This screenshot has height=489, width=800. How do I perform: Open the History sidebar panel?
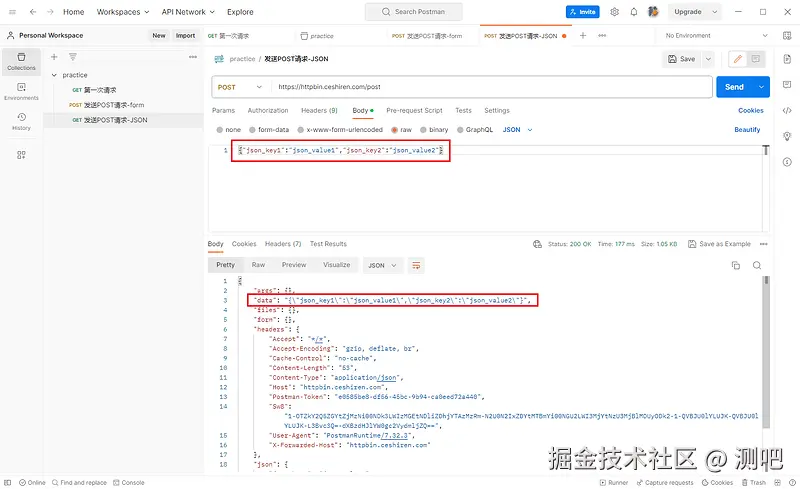21,121
